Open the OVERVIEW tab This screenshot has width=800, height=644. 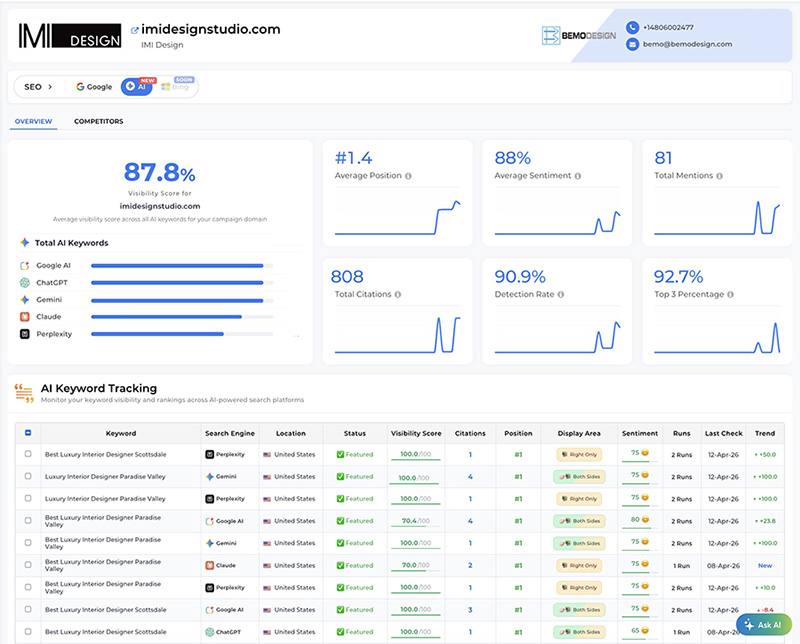coord(32,120)
